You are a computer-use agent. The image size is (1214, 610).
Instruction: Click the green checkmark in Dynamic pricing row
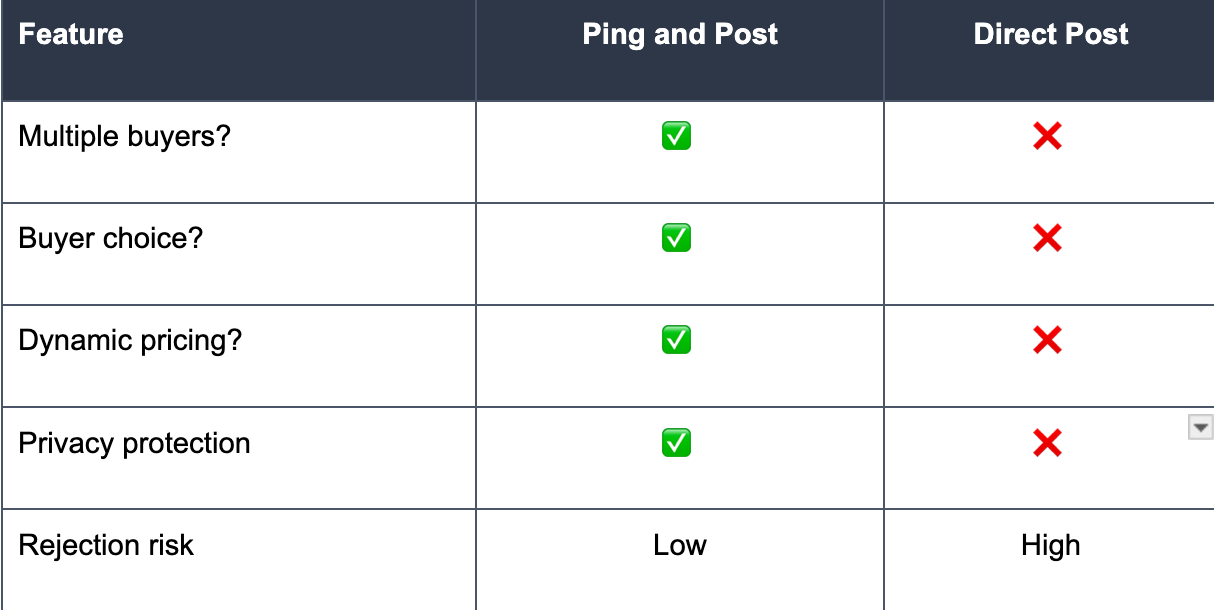[676, 340]
